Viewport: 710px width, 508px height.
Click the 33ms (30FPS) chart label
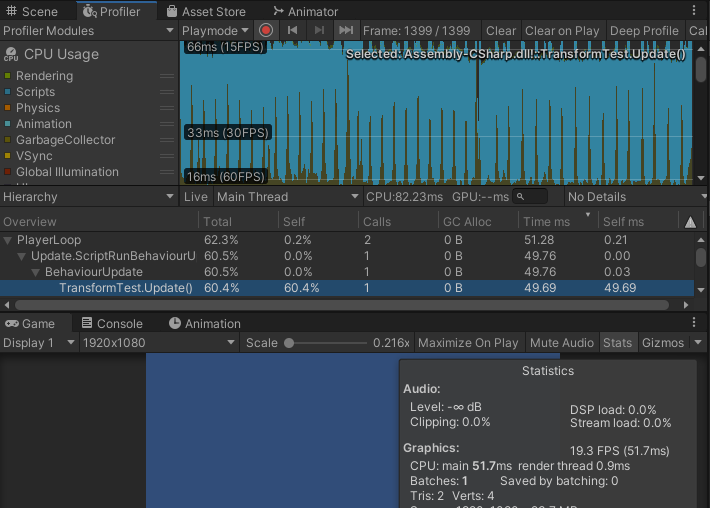tap(228, 133)
